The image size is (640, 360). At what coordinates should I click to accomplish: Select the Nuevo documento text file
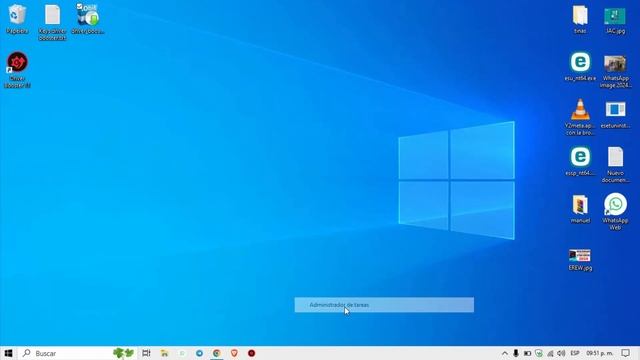click(615, 164)
